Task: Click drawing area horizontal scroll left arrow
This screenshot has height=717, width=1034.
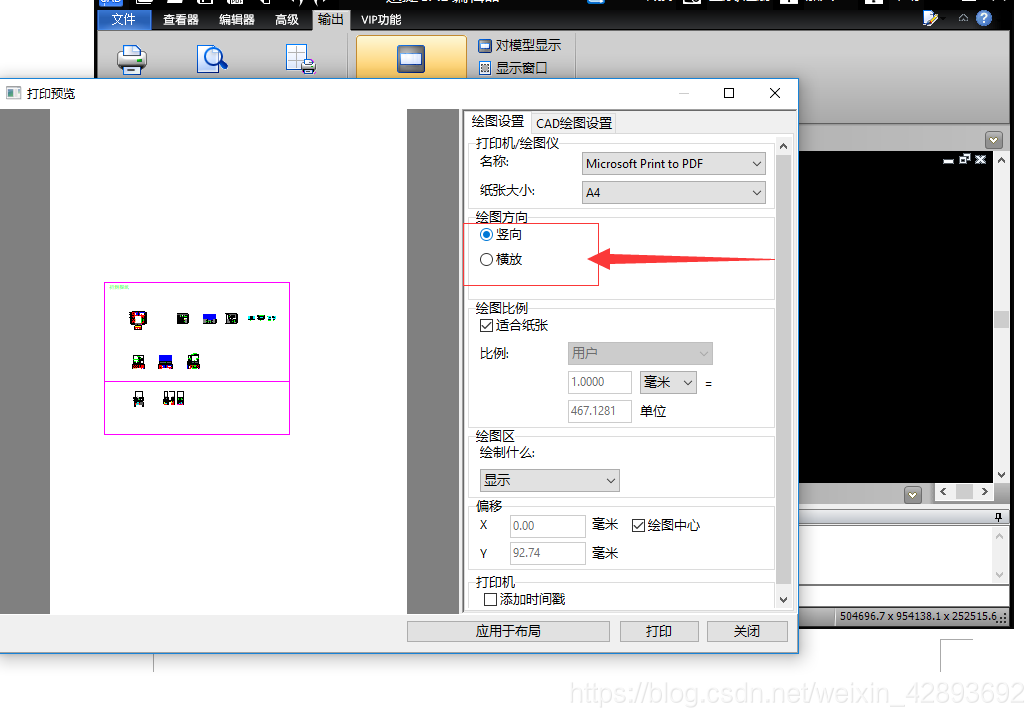Action: (x=944, y=492)
